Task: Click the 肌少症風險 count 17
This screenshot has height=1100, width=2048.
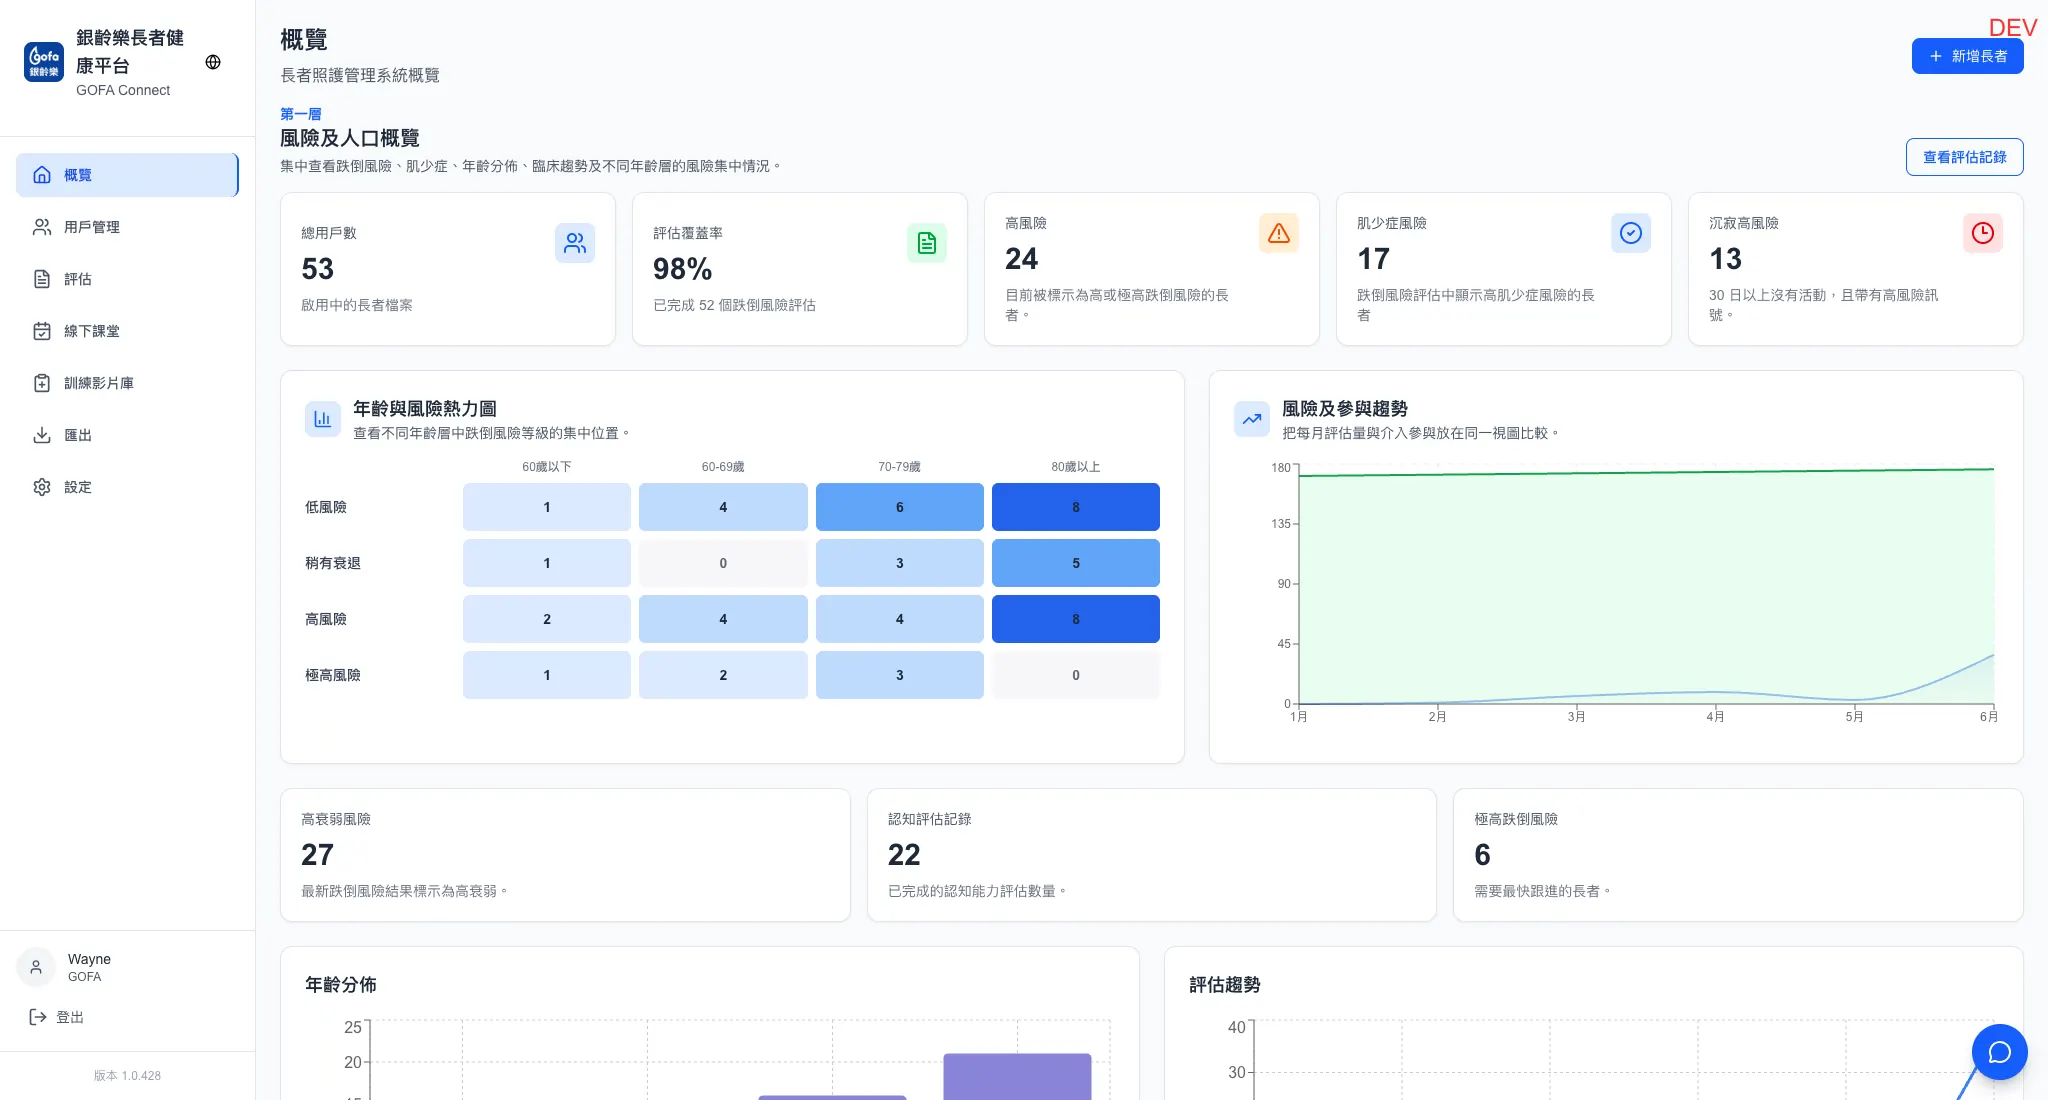Action: (1374, 259)
